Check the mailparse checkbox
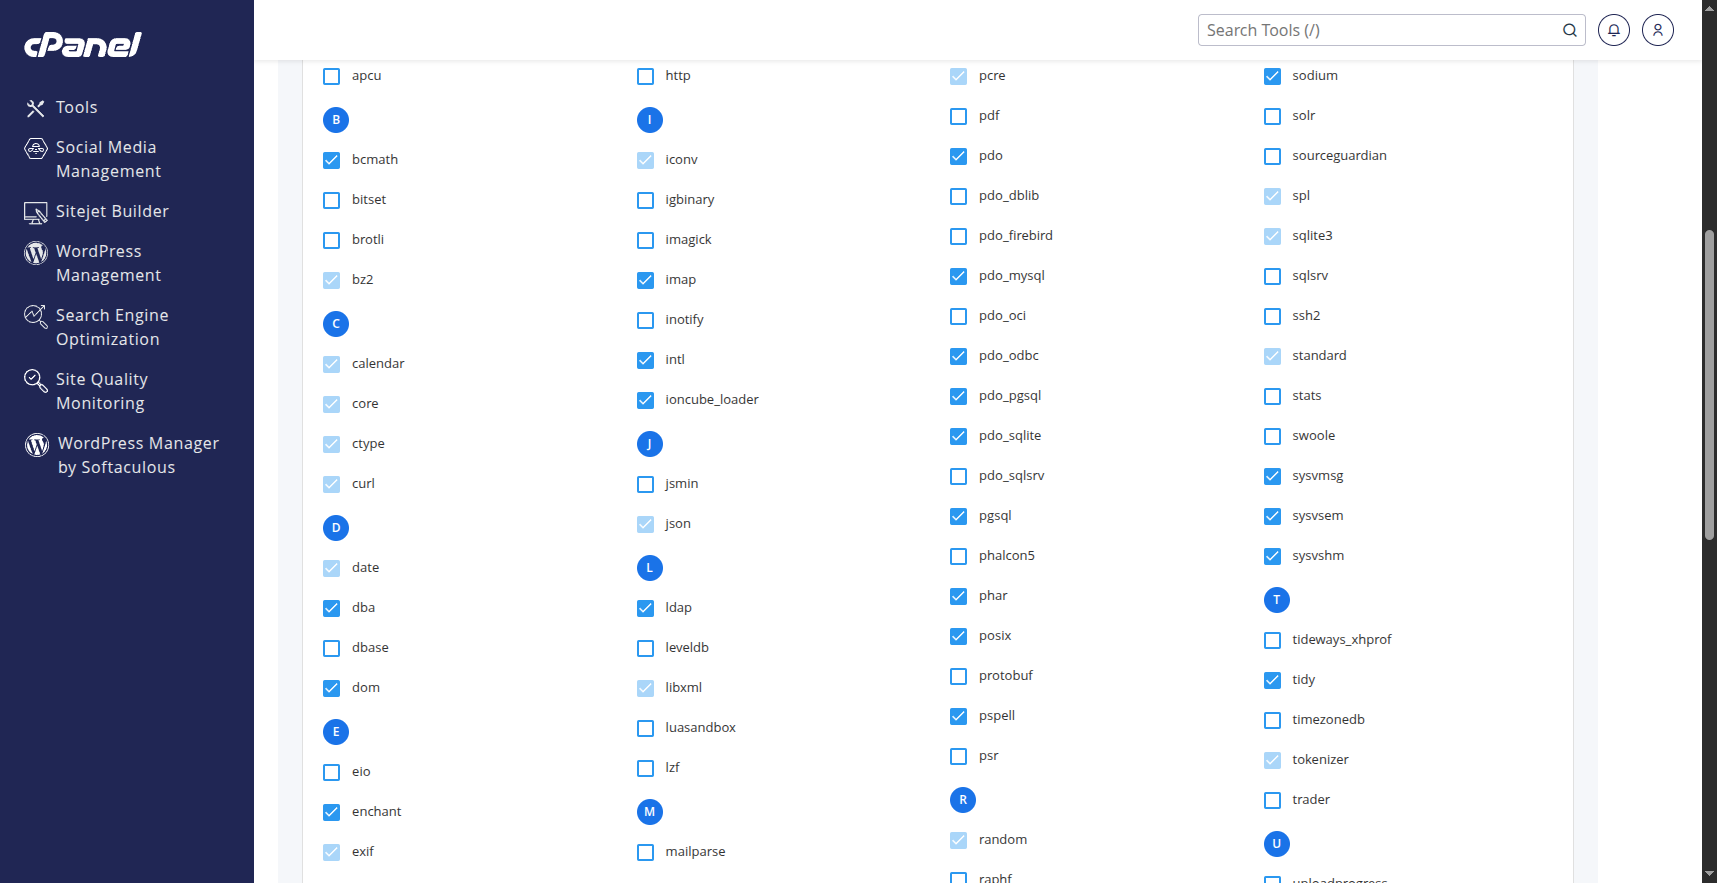Screen dimensions: 1717x883 (646, 852)
